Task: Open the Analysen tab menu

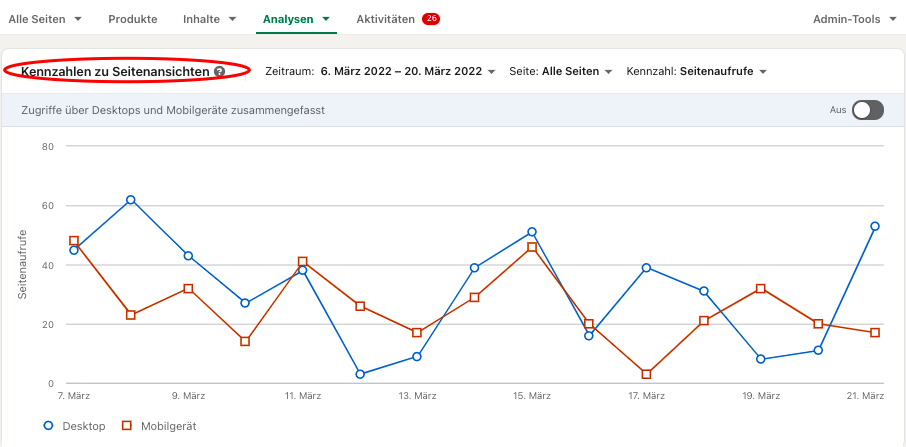Action: pos(296,19)
